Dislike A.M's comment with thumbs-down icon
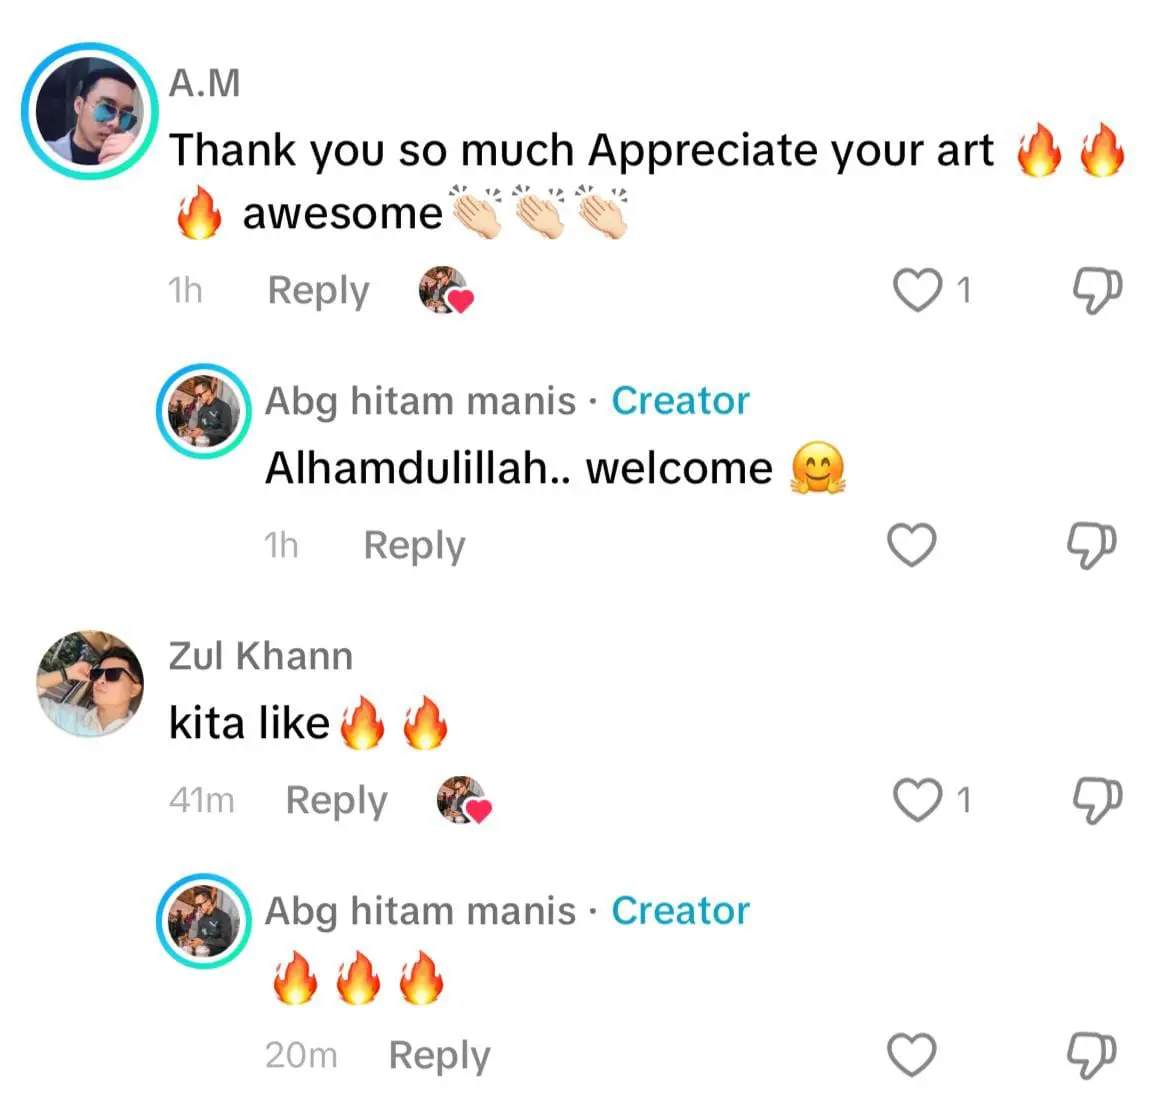Screen dimensions: 1157x1118 [1097, 290]
